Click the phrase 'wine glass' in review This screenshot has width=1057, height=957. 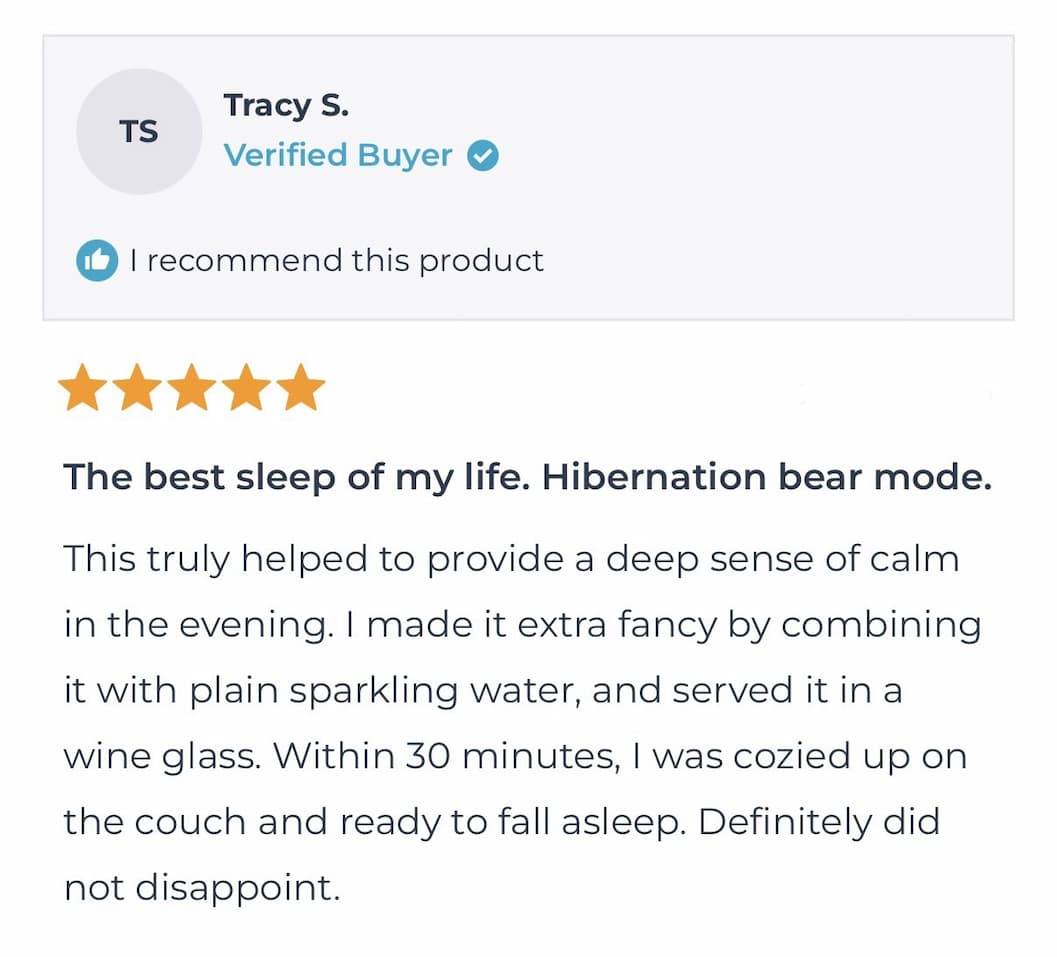click(162, 757)
